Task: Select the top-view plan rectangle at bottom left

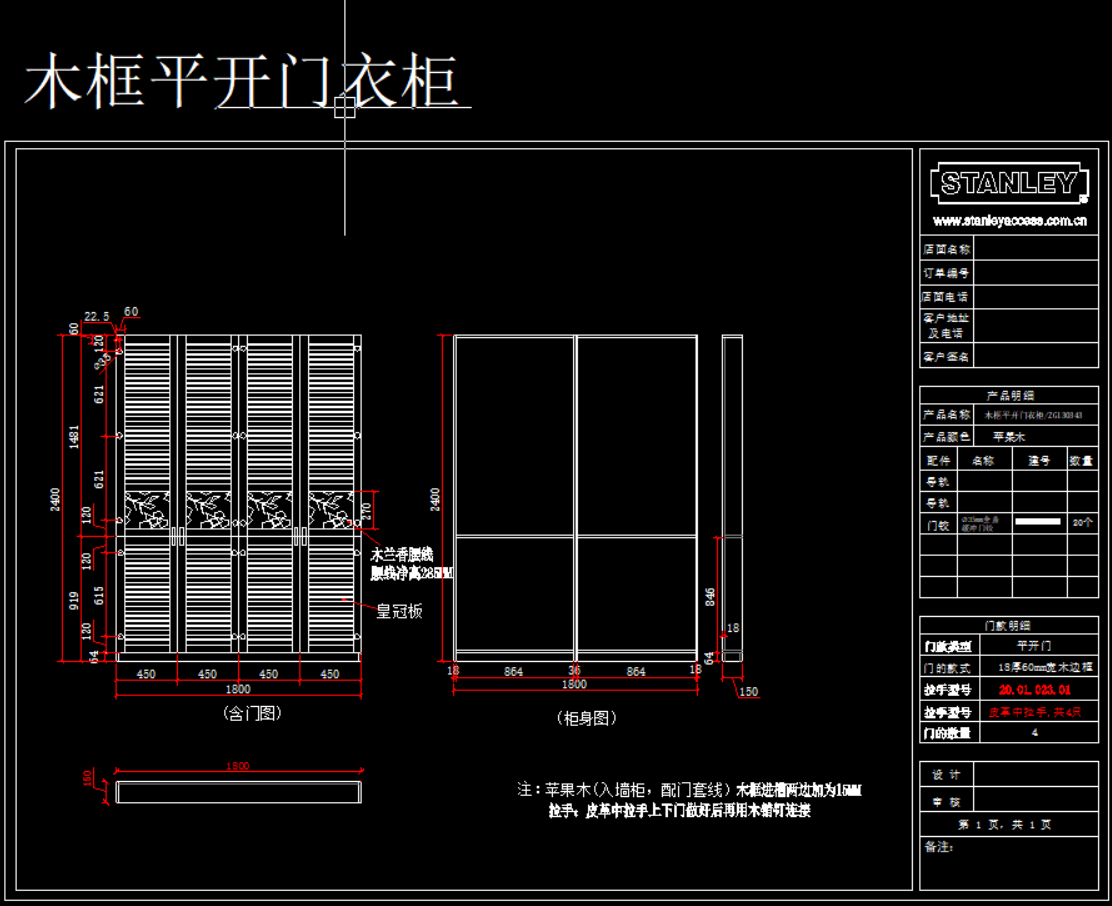Action: (x=238, y=792)
